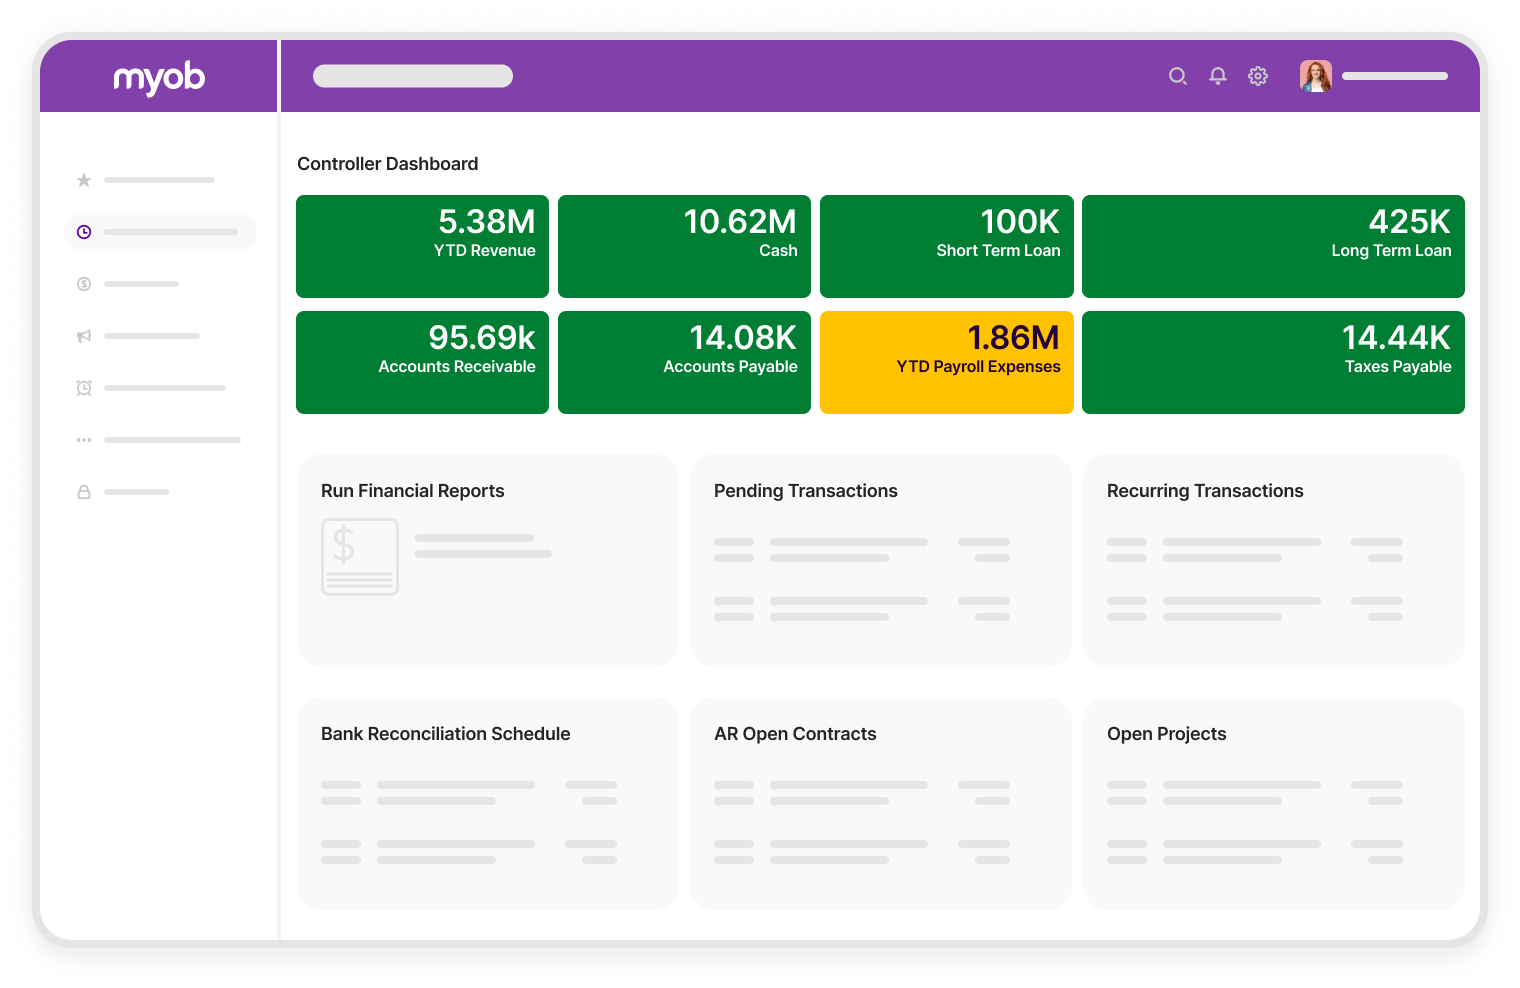Open the AR Open Contracts card
The height and width of the screenshot is (988, 1520).
[x=880, y=803]
